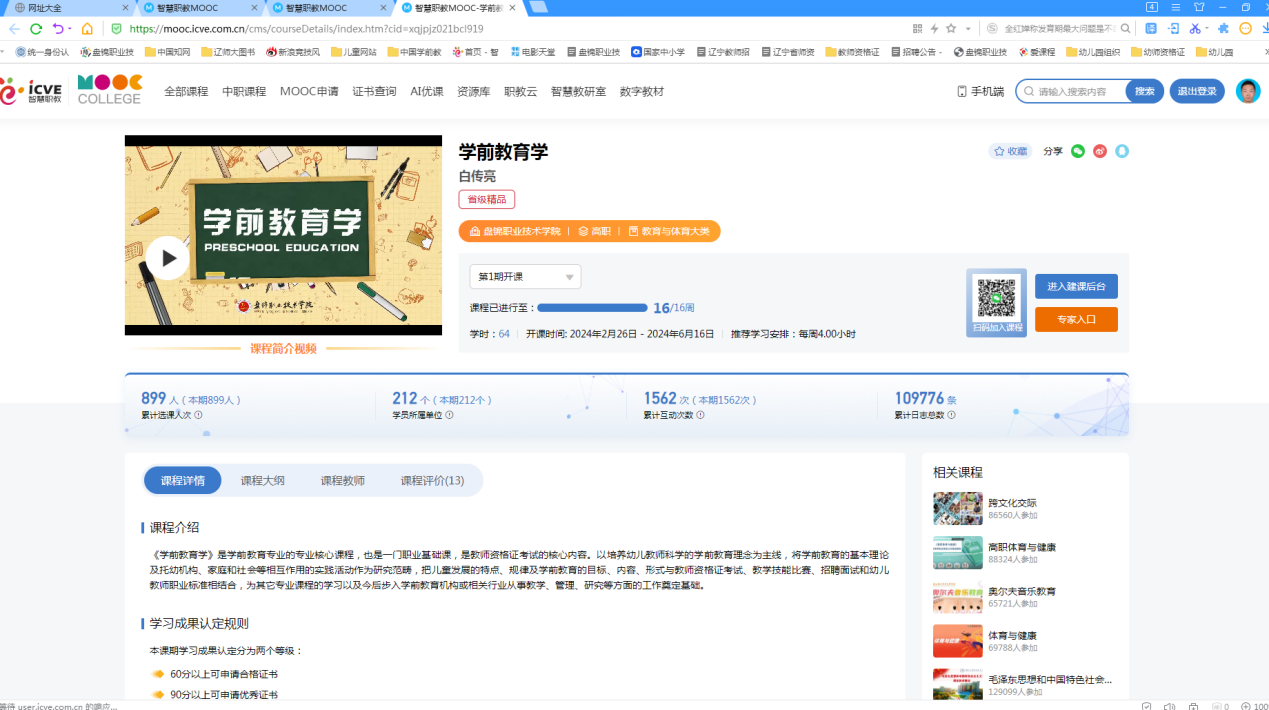Click the info icon beside 累计选课人次

coord(198,415)
